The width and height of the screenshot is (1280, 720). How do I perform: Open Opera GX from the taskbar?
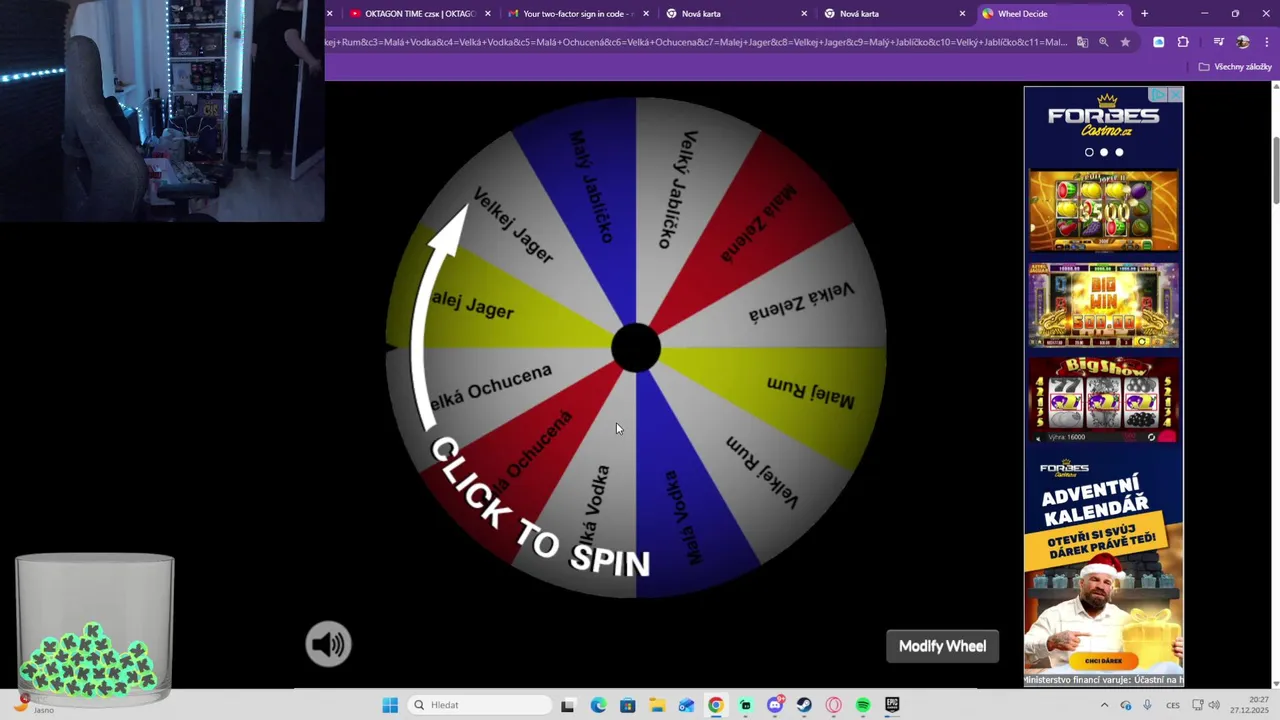tap(834, 705)
